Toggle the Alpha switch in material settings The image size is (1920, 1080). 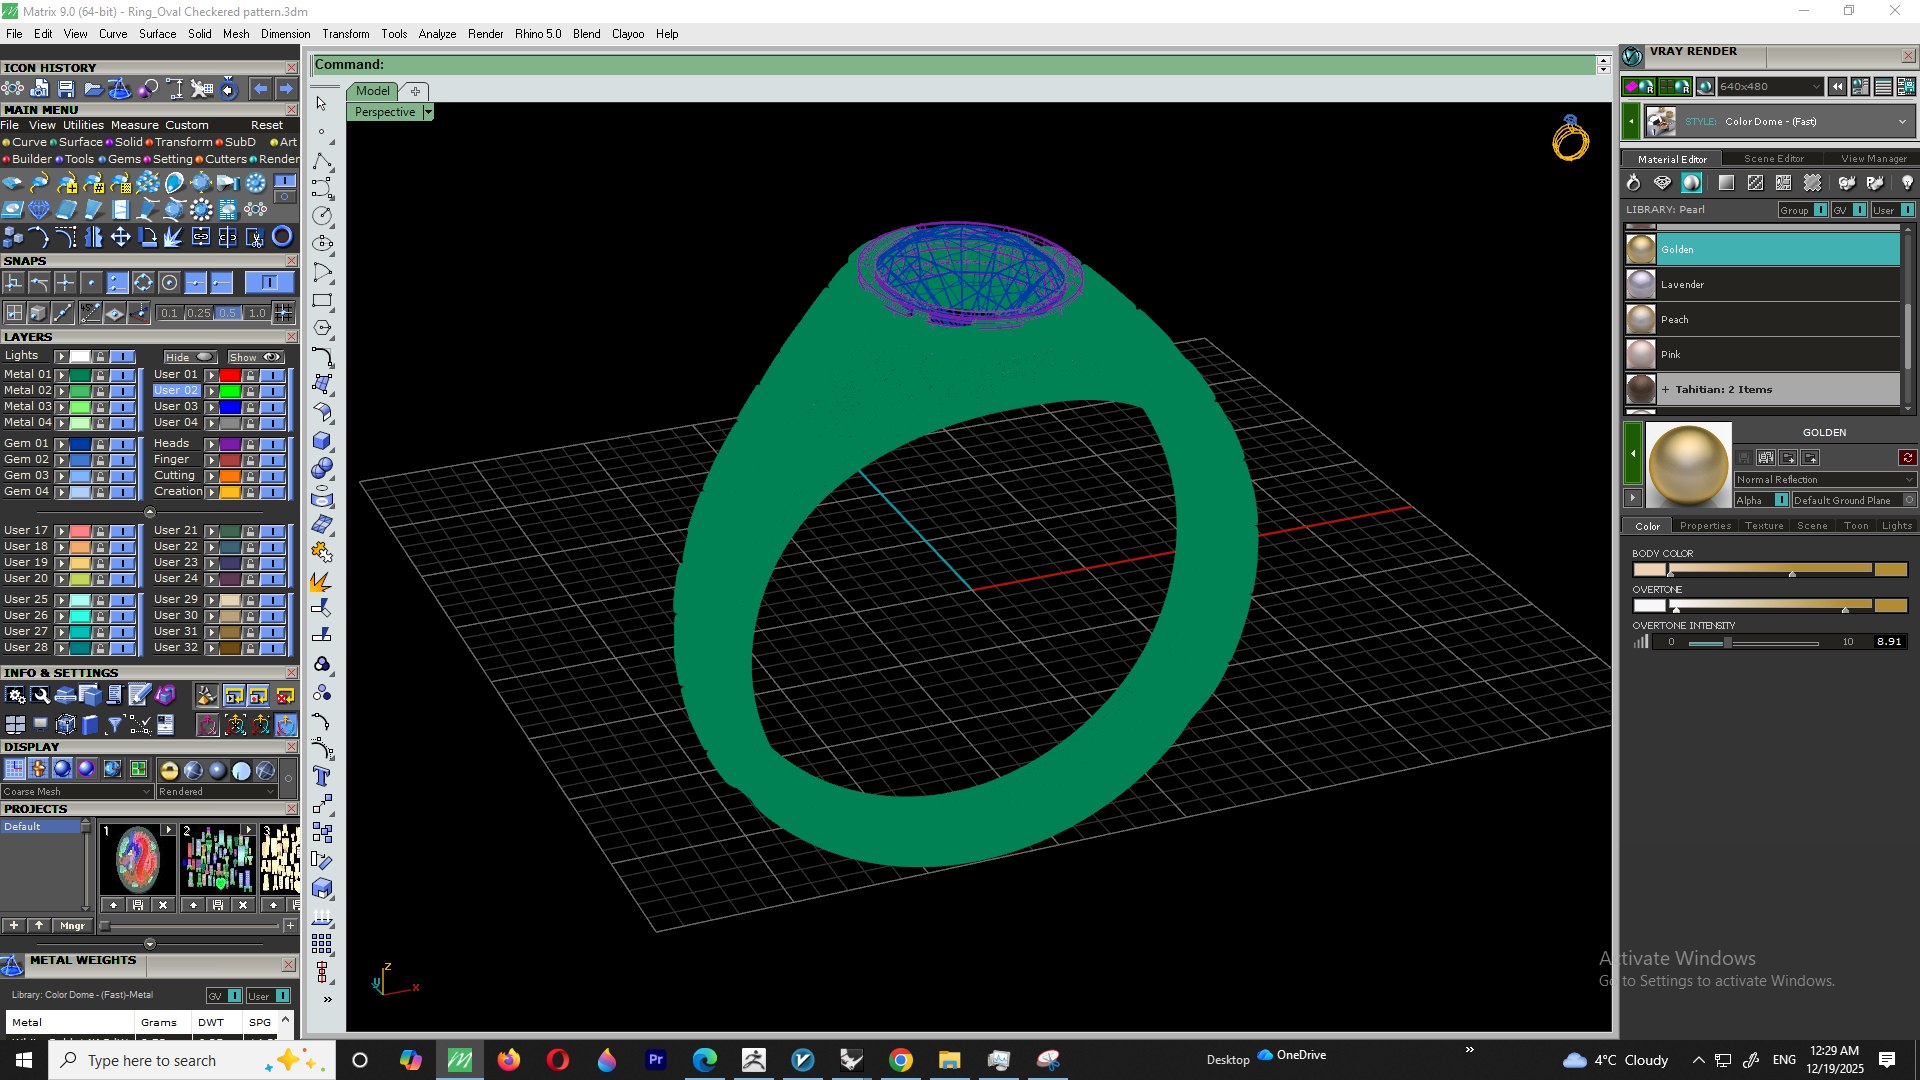click(x=1781, y=500)
